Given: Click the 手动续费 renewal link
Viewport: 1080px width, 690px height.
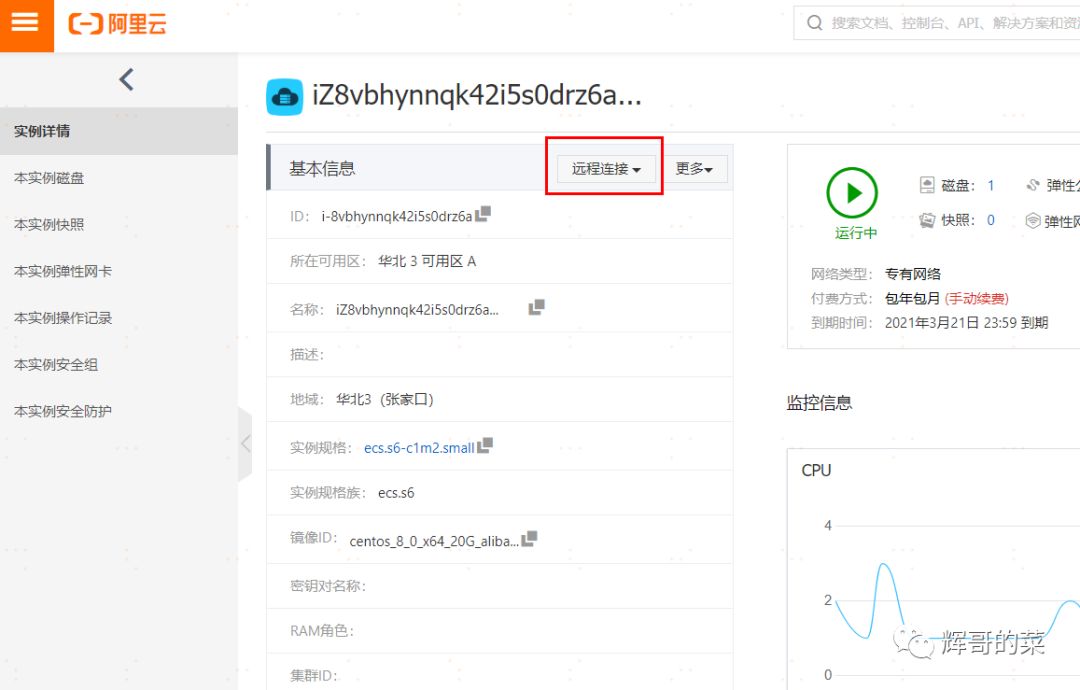Looking at the screenshot, I should 977,298.
